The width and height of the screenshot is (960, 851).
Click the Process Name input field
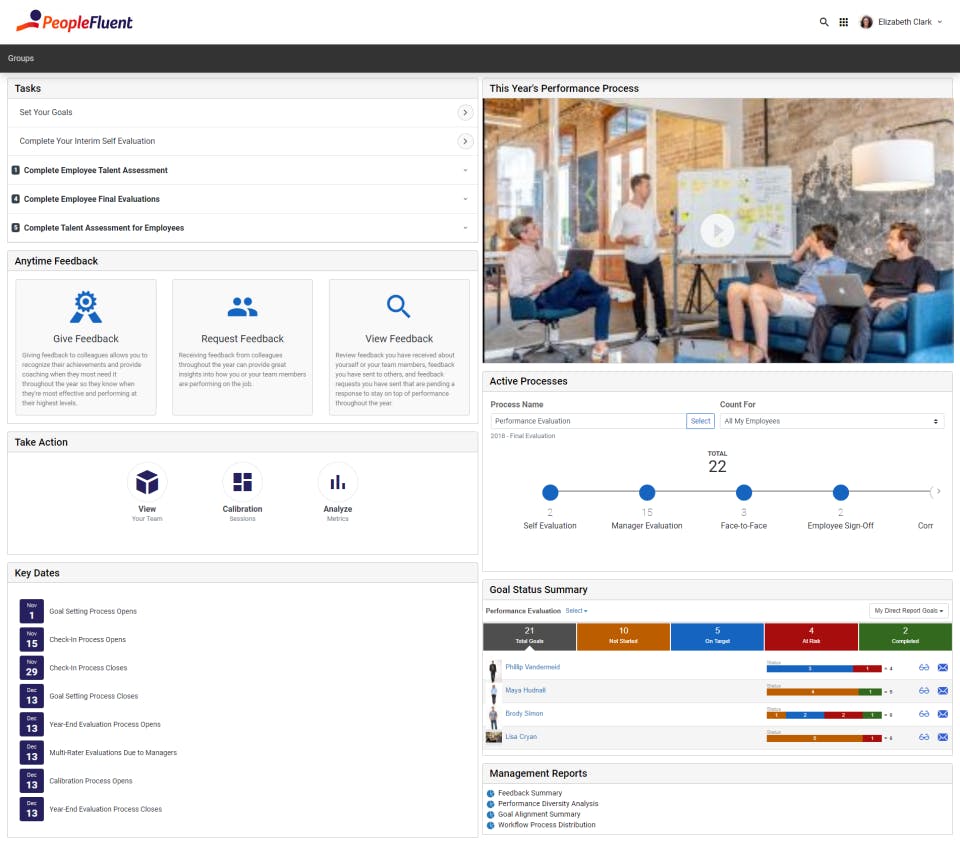580,420
